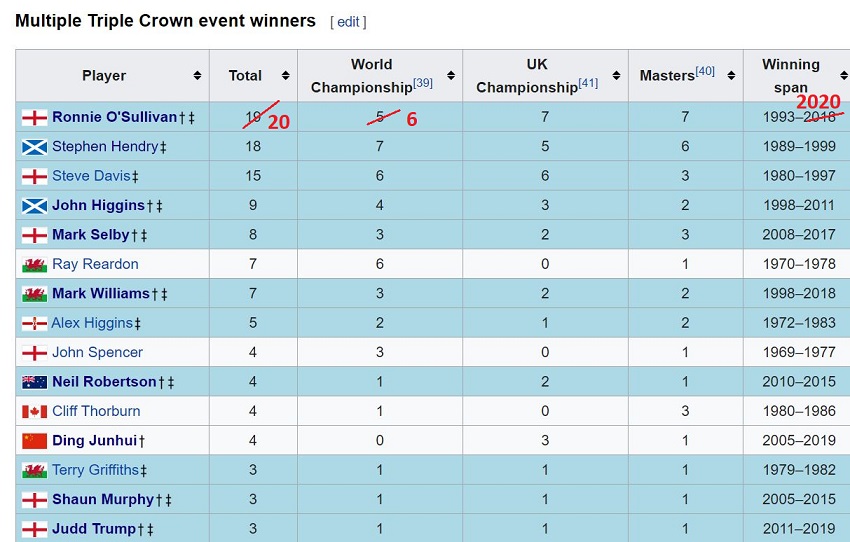The width and height of the screenshot is (850, 542).
Task: Click Wales flag icon beside Terry Griffiths
Action: 34,470
